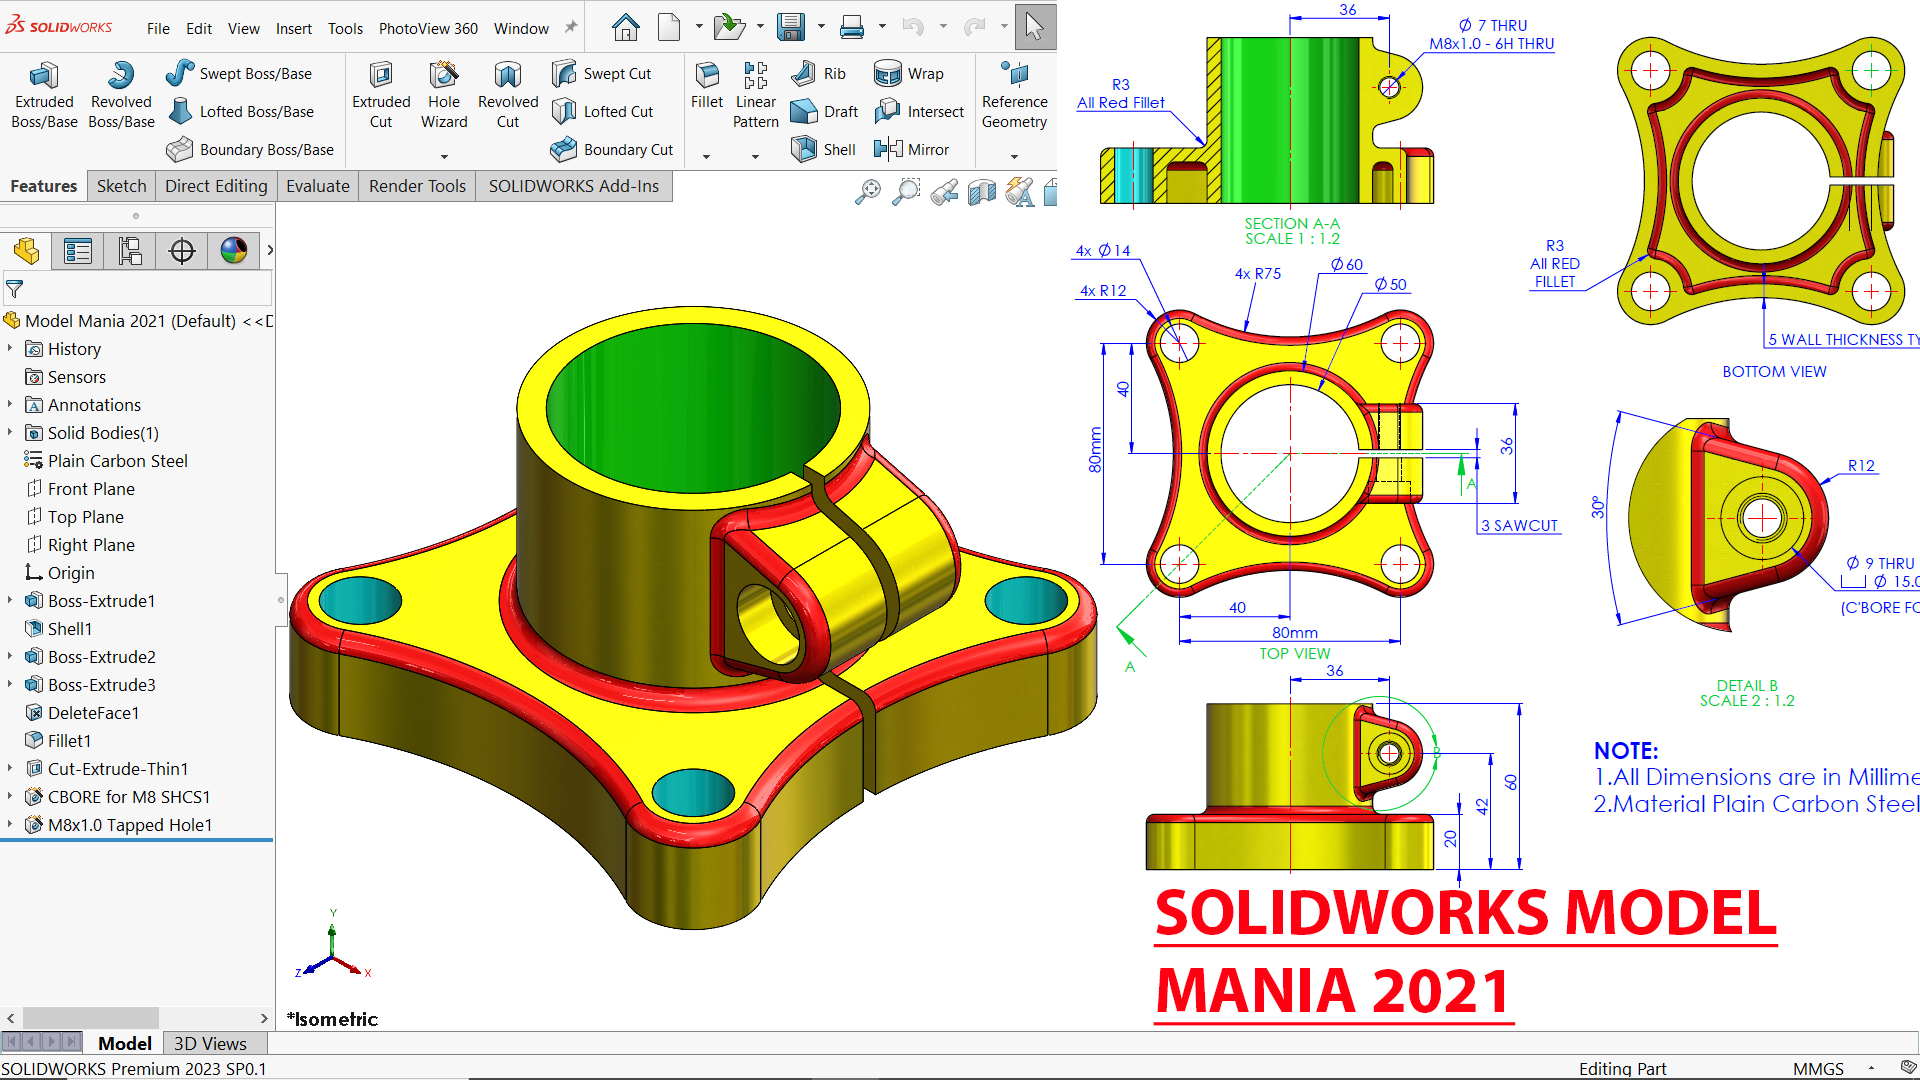Open the PhotoView 360 menu
Image resolution: width=1920 pixels, height=1080 pixels.
[428, 28]
